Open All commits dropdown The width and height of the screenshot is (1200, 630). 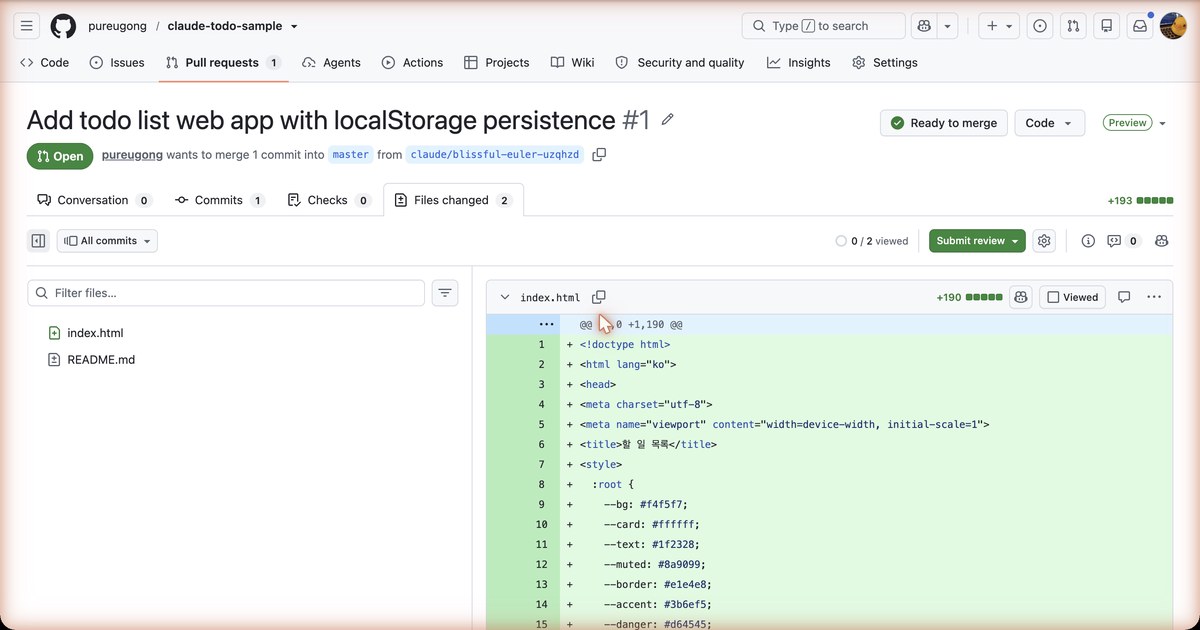pos(107,241)
